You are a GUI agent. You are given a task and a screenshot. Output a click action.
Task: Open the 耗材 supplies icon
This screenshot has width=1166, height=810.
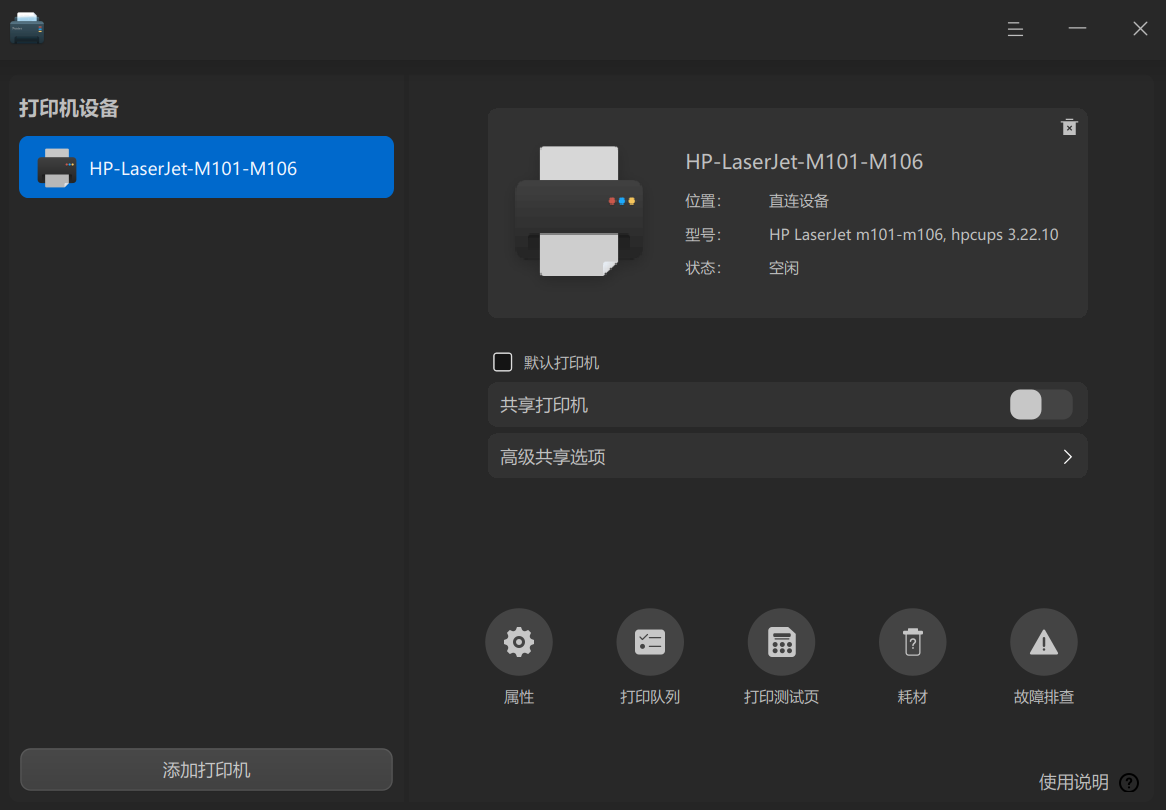pyautogui.click(x=912, y=642)
